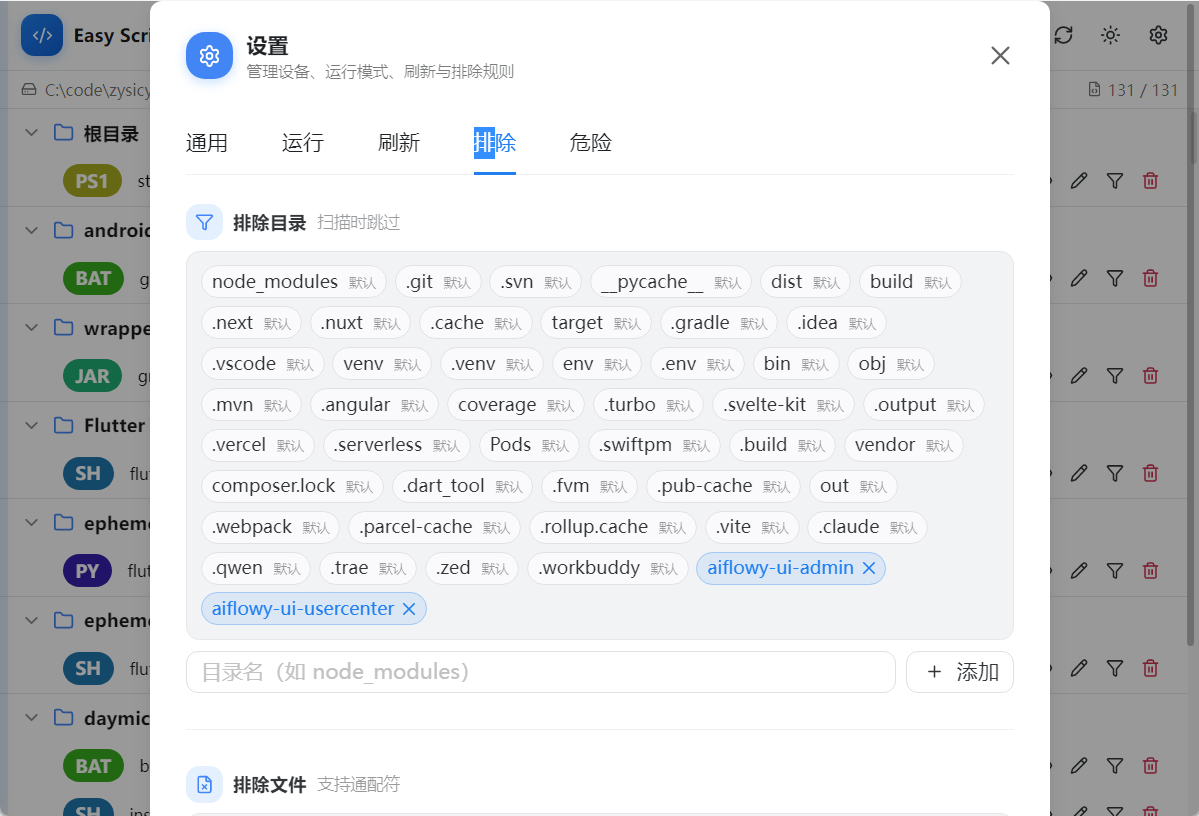The height and width of the screenshot is (816, 1199).
Task: Click the PS1 badge
Action: [x=92, y=181]
